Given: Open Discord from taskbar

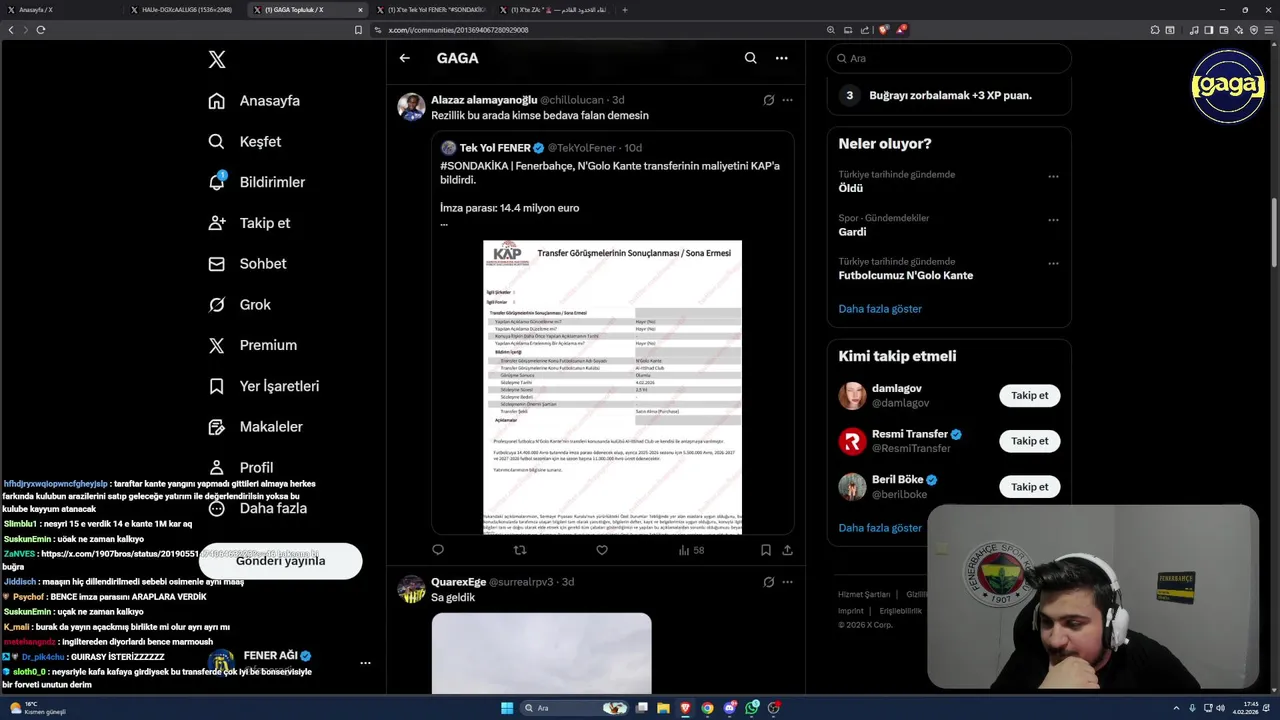Looking at the screenshot, I should pos(730,708).
